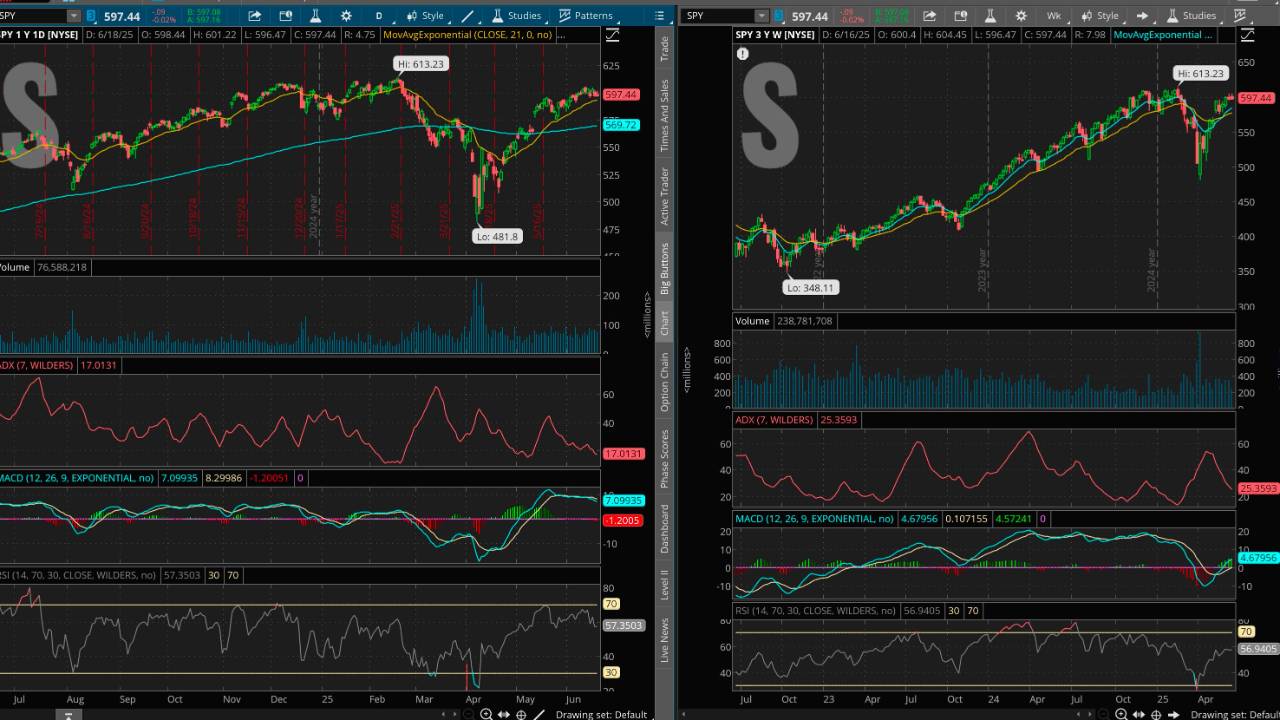Click the right-arrow drawing tool in right toolbar
Viewport: 1280px width, 720px height.
1142,16
